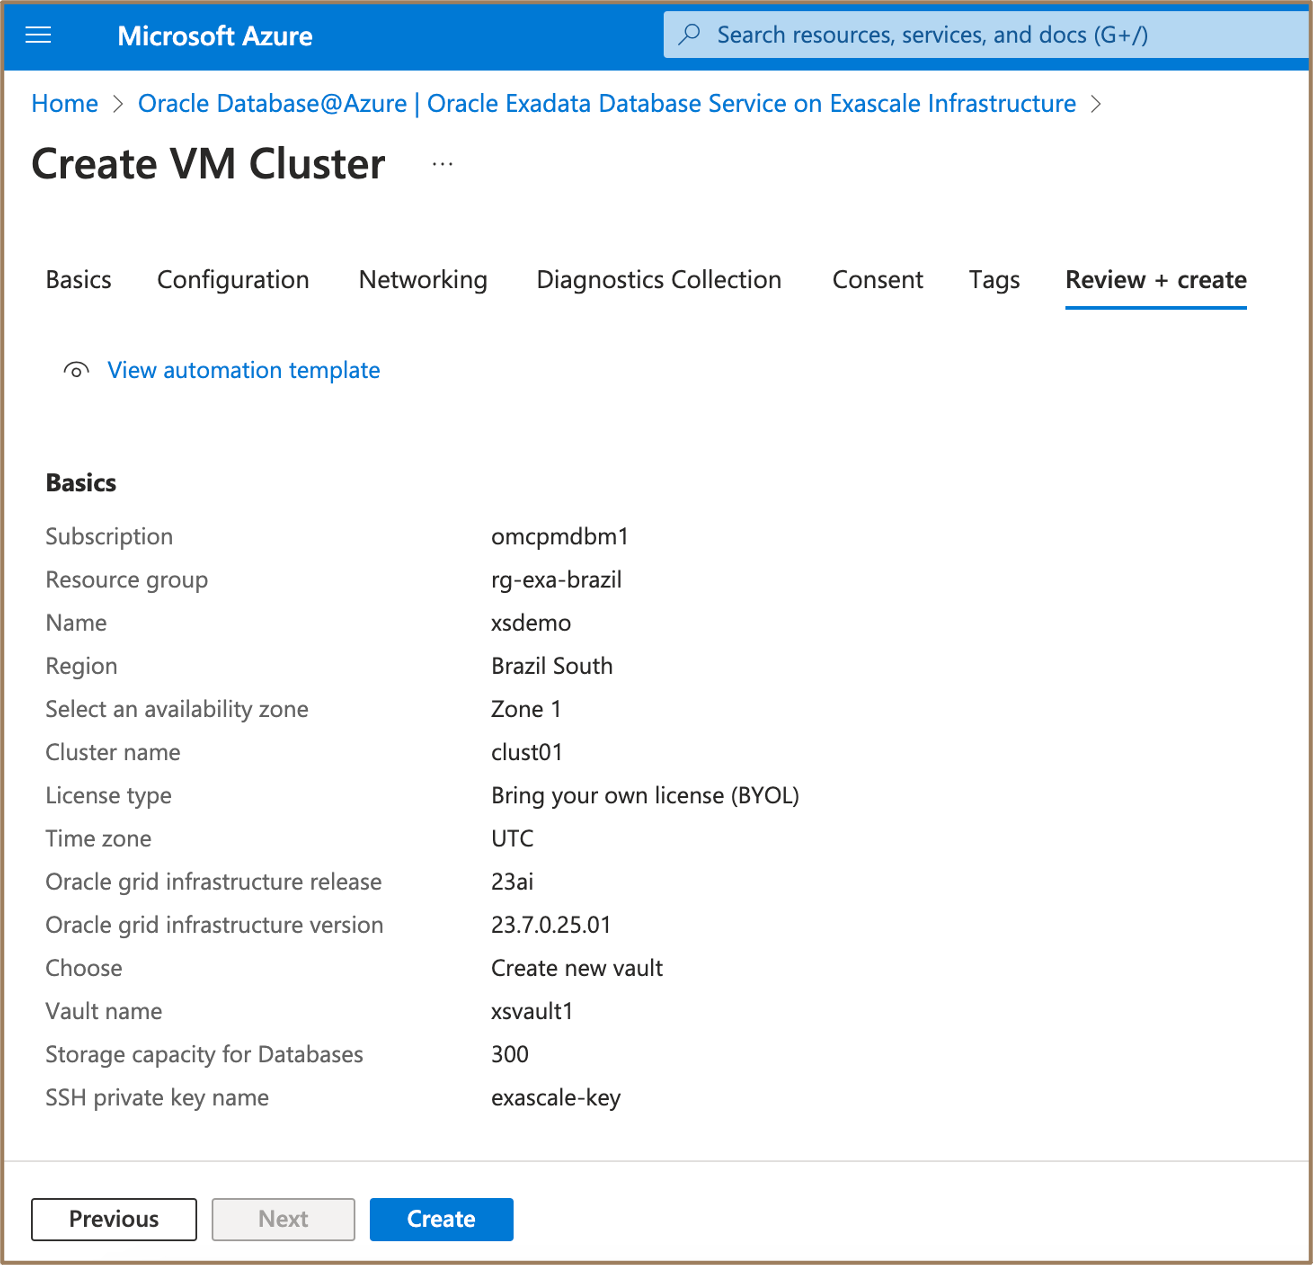Screen dimensions: 1314x1266
Task: Click SSH private key name label
Action: point(157,1098)
